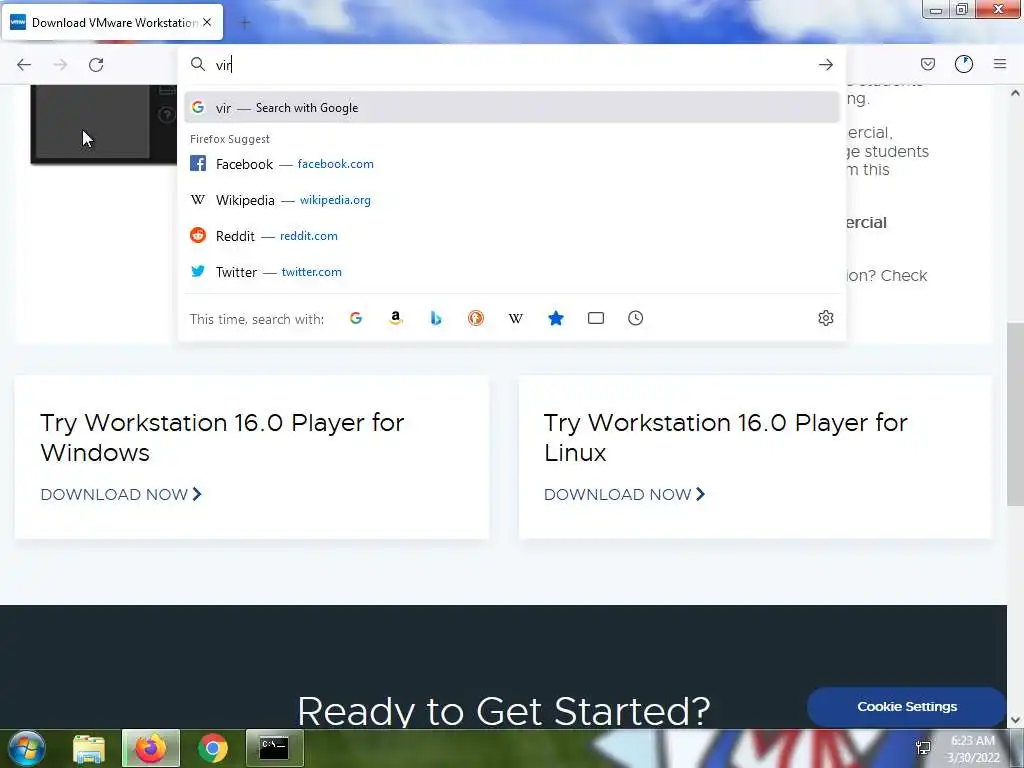This screenshot has width=1024, height=768.
Task: Click the network tray icon
Action: [x=923, y=748]
